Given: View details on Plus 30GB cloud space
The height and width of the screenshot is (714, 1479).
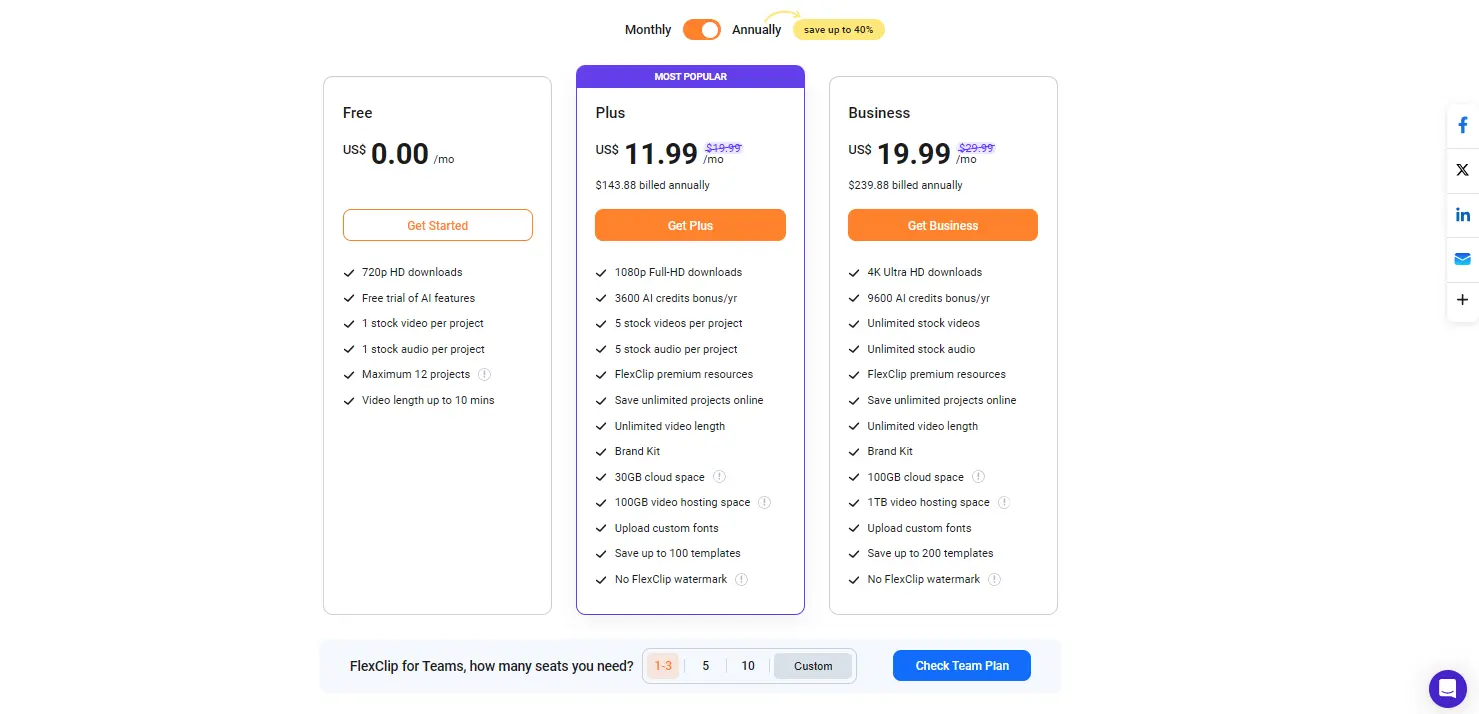Looking at the screenshot, I should [719, 477].
